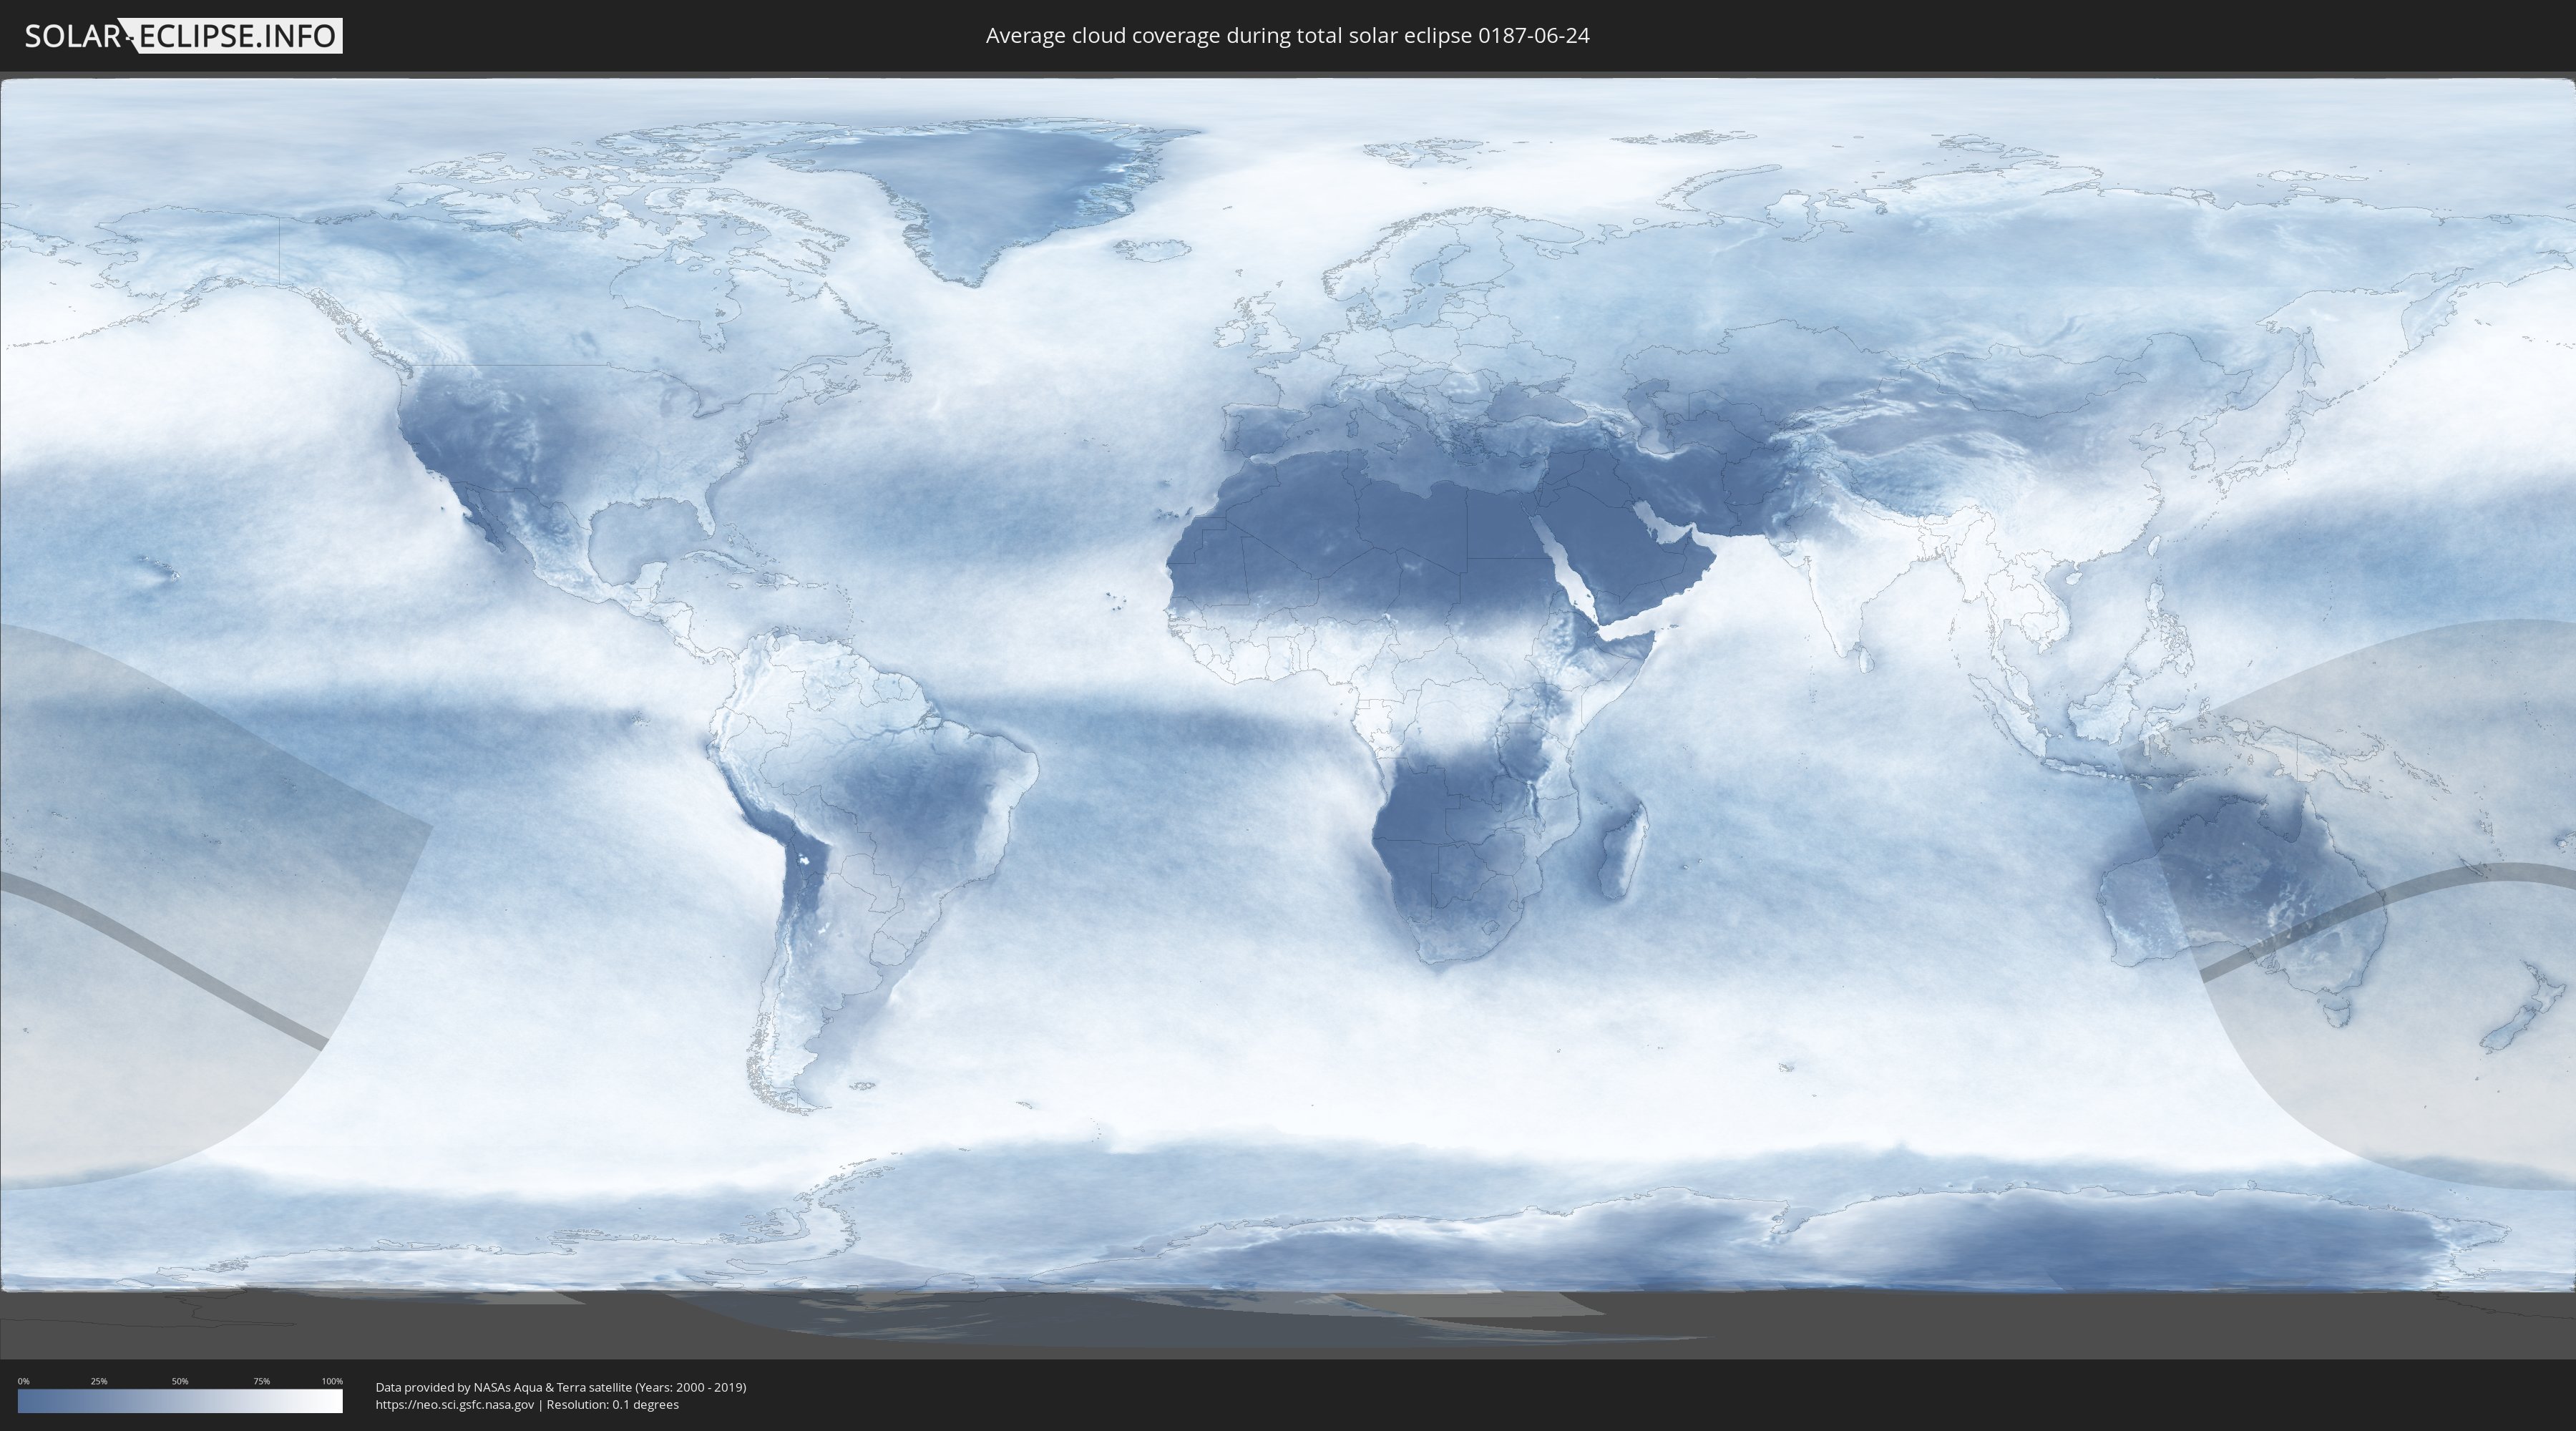Click the 50% legend label
The image size is (2576, 1431).
[180, 1381]
